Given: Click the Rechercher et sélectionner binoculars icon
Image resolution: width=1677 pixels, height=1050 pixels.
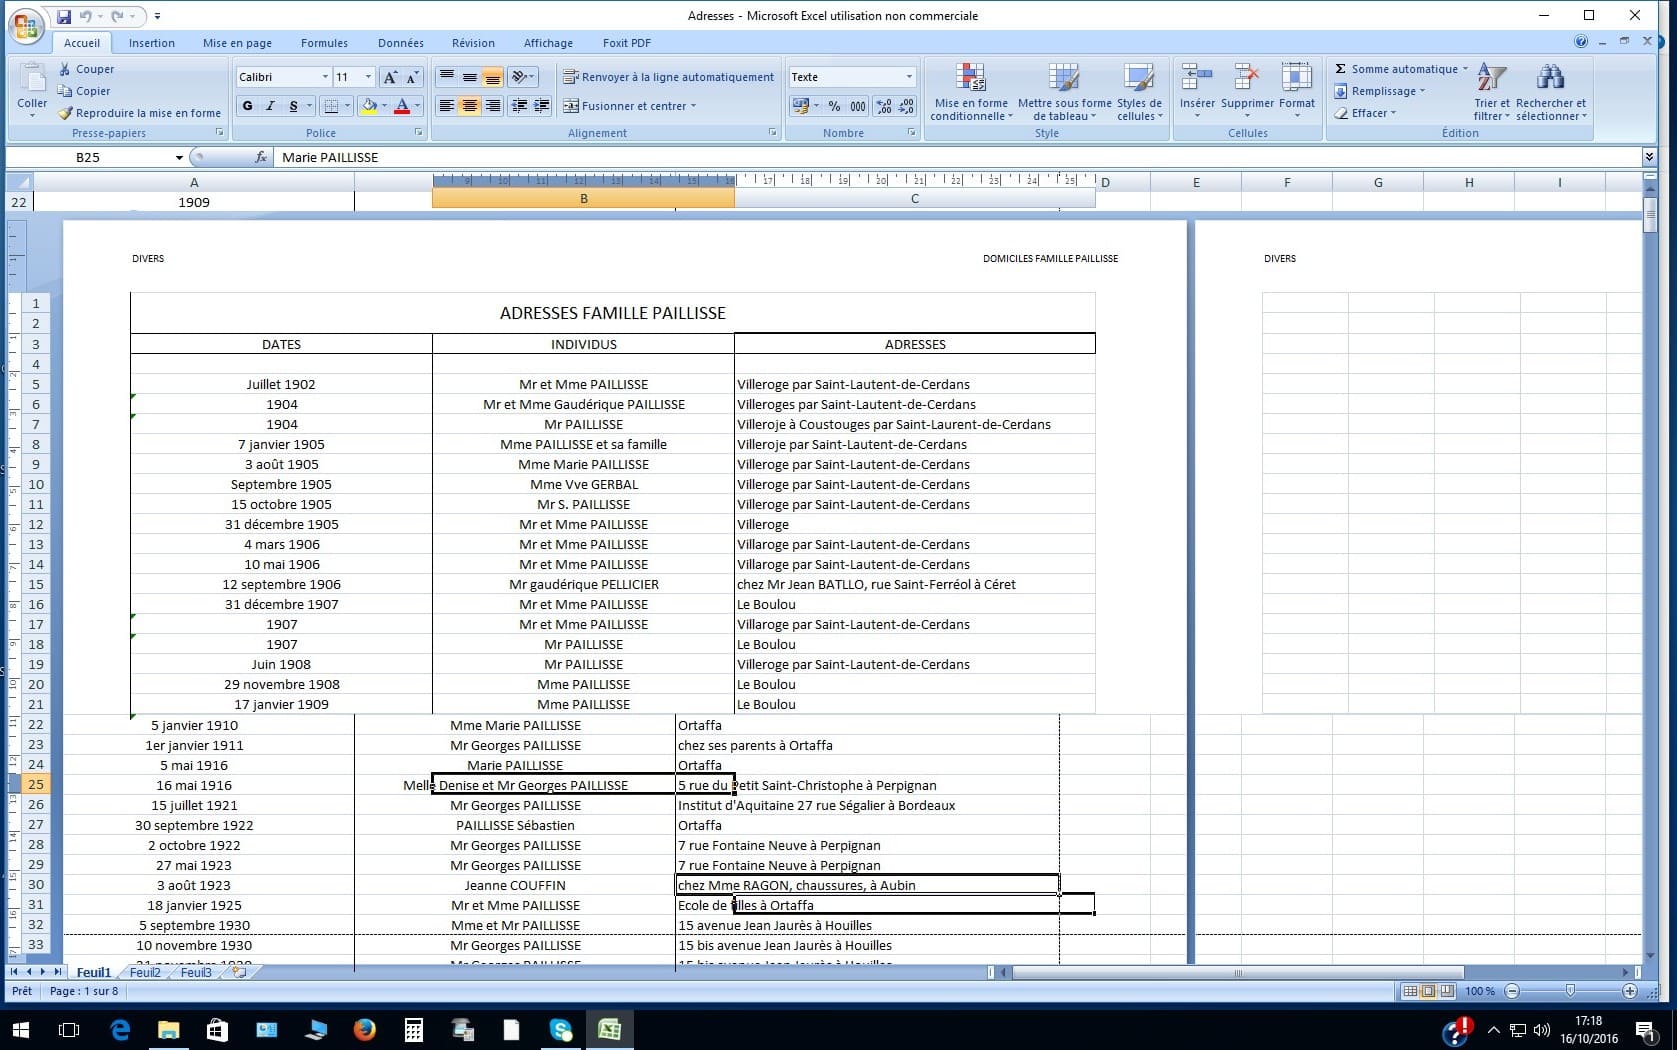Looking at the screenshot, I should click(1550, 78).
